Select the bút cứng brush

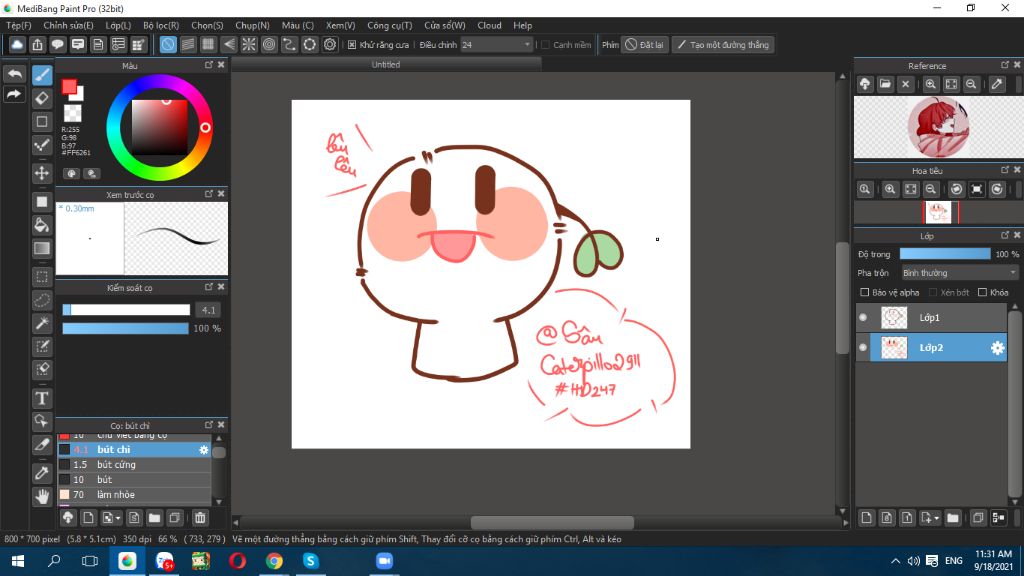pyautogui.click(x=135, y=465)
